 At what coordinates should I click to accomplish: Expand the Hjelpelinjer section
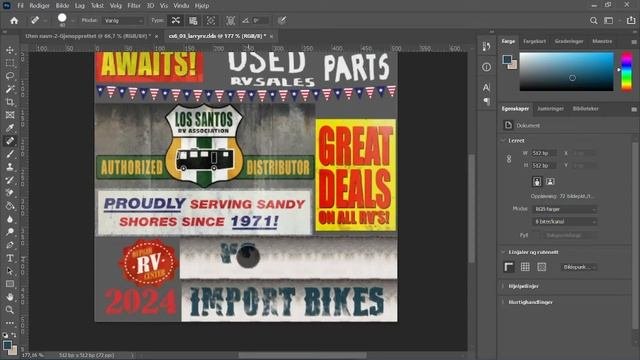(503, 286)
